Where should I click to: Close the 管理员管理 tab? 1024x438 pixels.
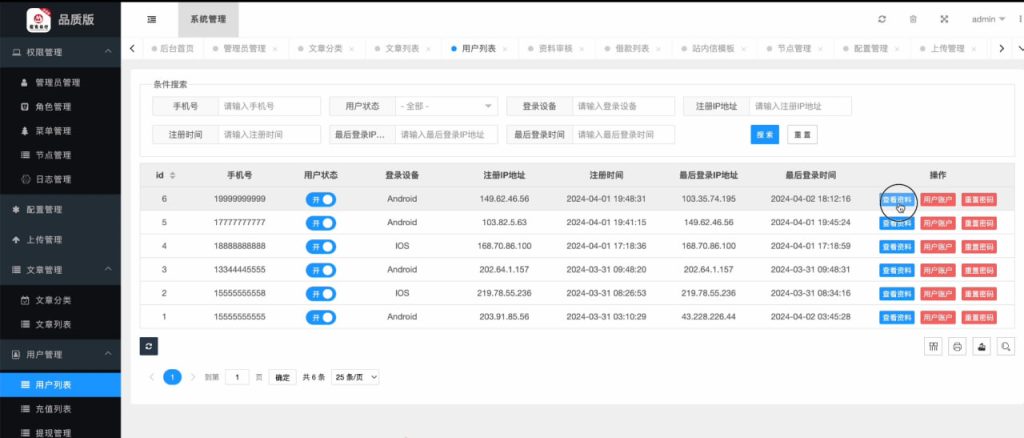[x=275, y=49]
